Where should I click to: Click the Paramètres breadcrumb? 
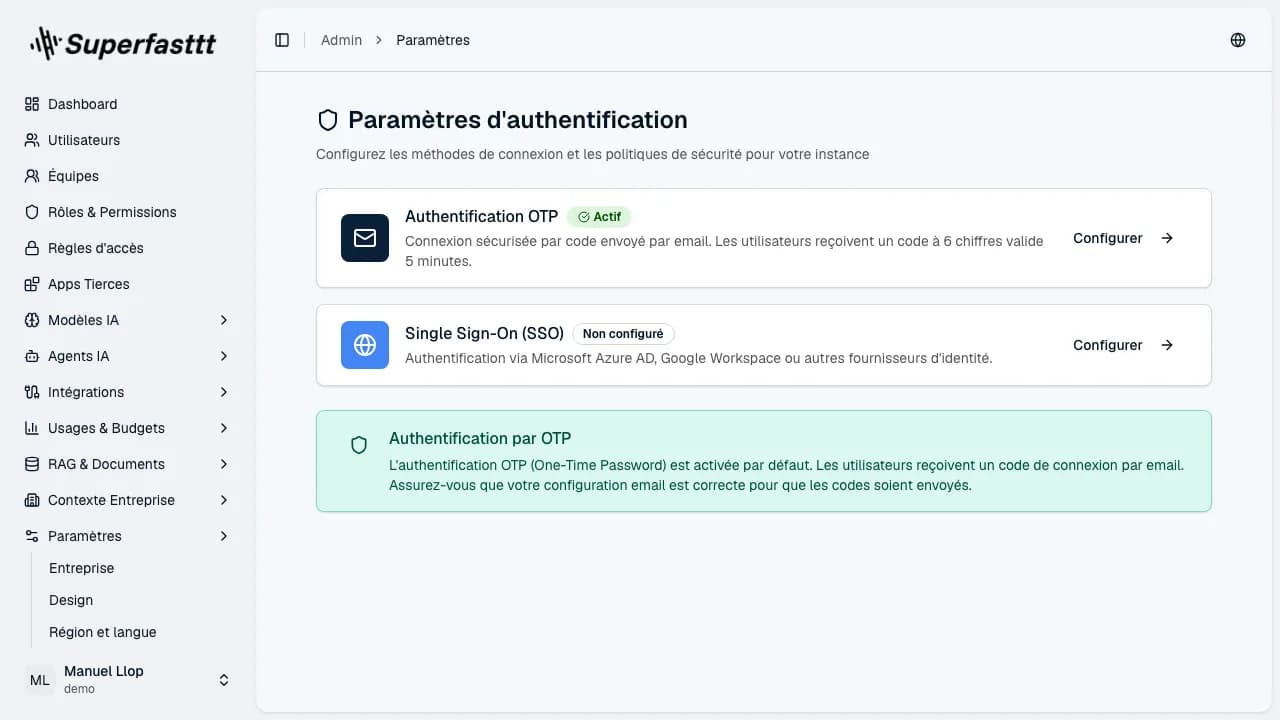(433, 40)
